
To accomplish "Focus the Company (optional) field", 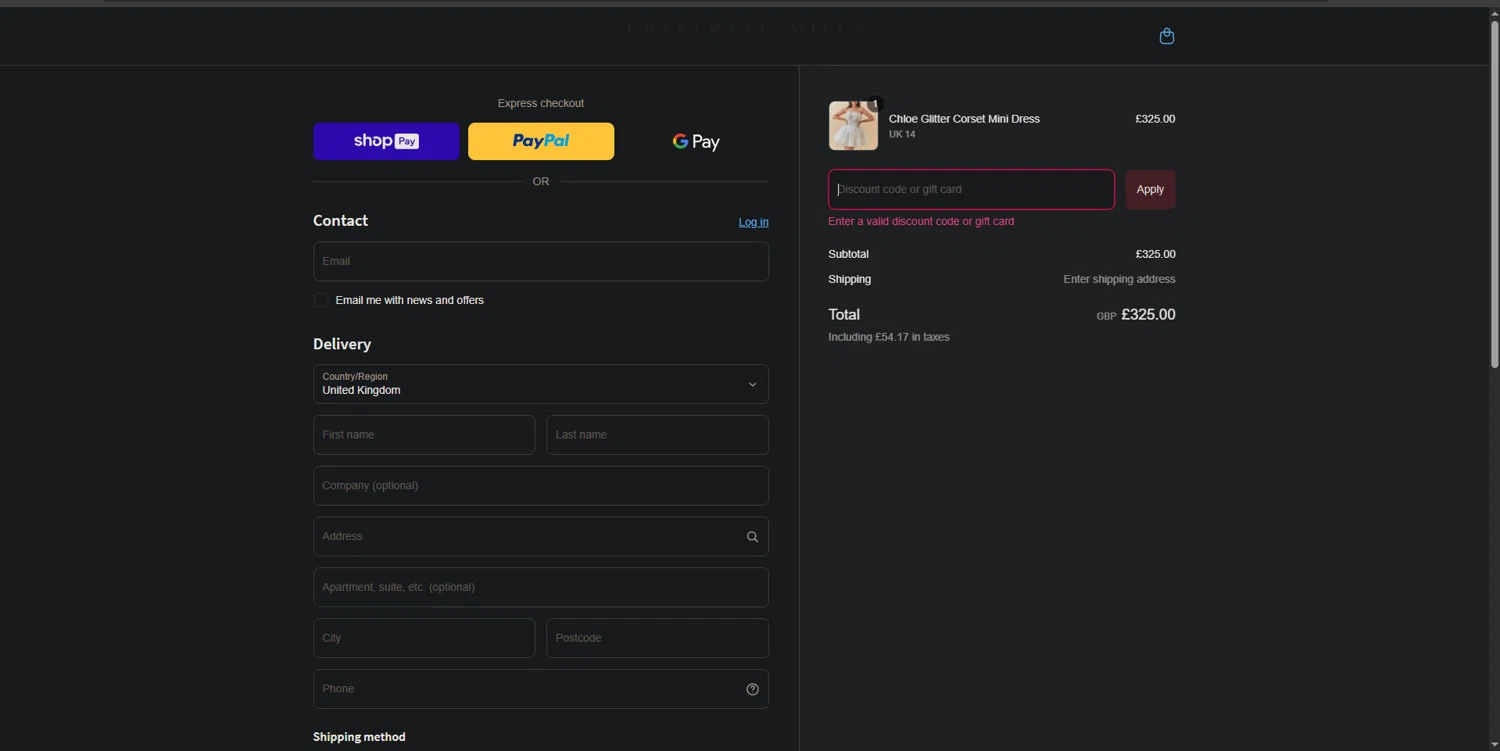I will point(541,486).
